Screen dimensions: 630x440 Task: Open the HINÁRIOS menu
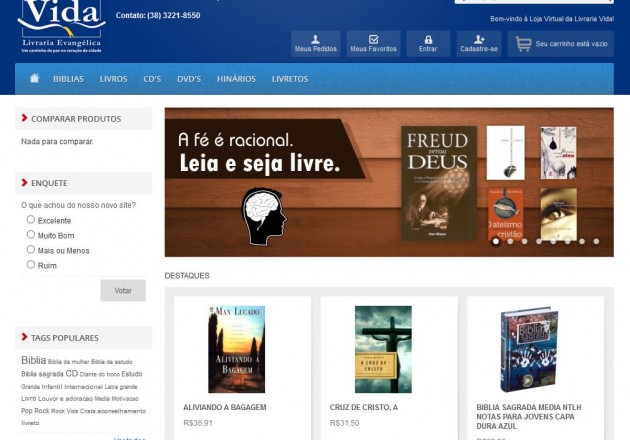[236, 79]
